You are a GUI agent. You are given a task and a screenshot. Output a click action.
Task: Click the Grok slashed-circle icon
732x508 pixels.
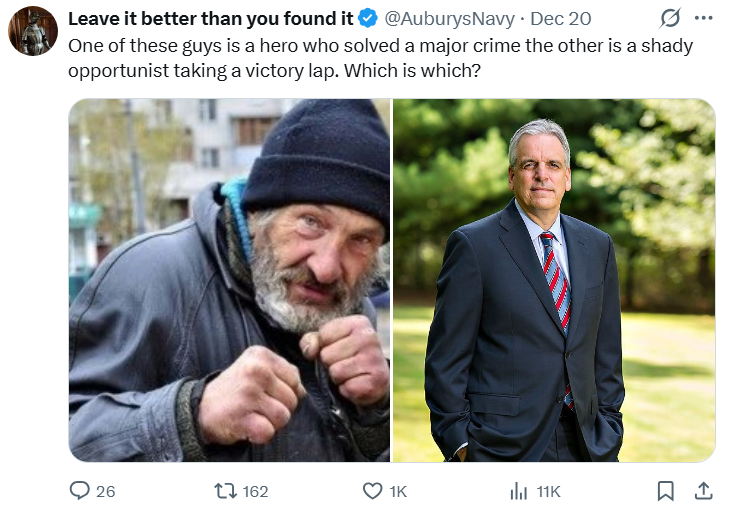[x=671, y=19]
